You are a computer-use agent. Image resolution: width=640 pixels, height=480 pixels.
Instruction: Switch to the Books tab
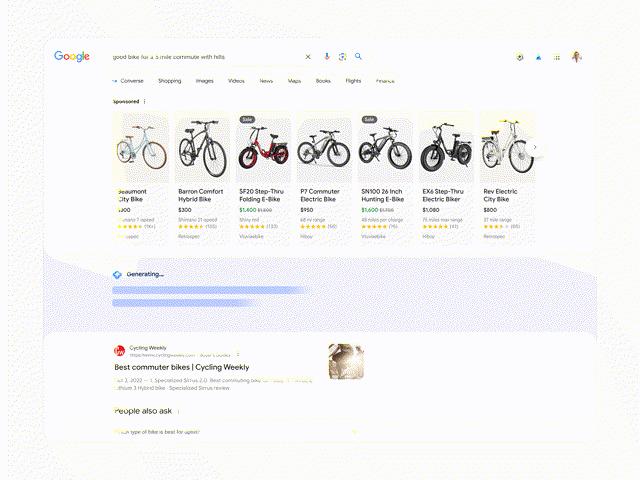[323, 81]
